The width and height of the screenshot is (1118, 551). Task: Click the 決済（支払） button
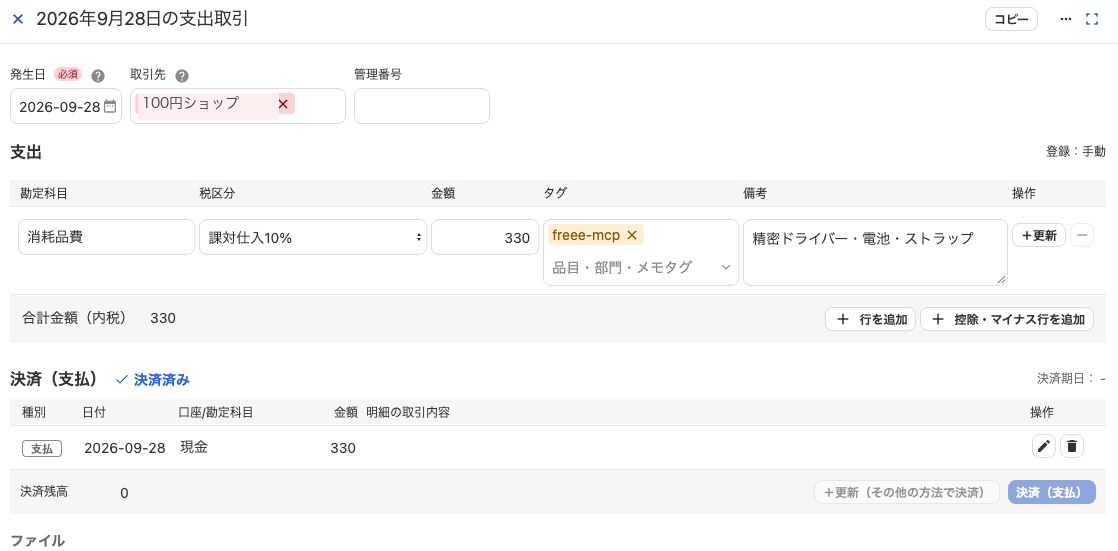pyautogui.click(x=1052, y=492)
